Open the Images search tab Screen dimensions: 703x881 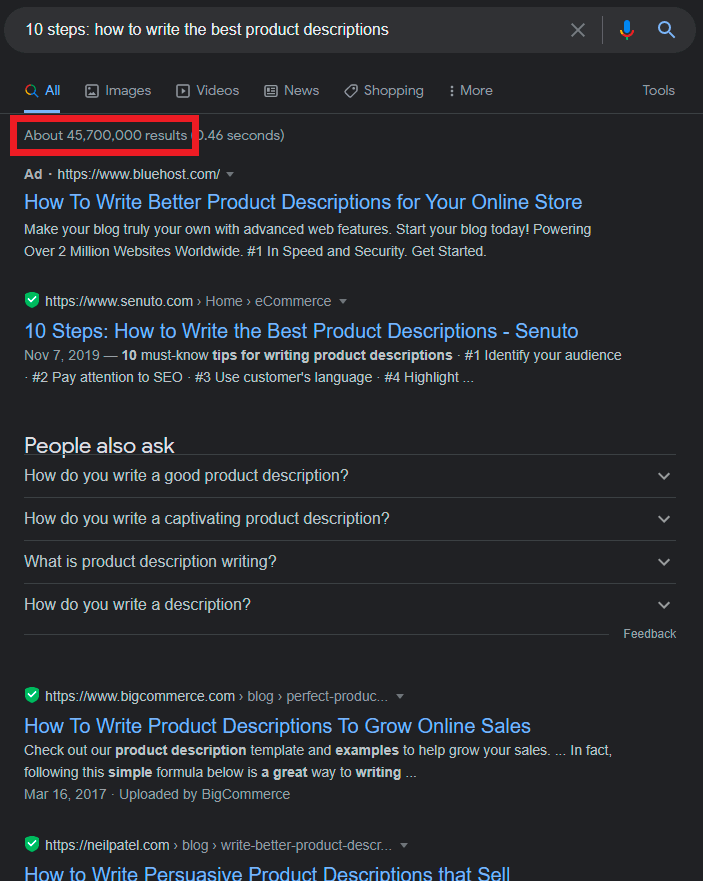click(118, 90)
